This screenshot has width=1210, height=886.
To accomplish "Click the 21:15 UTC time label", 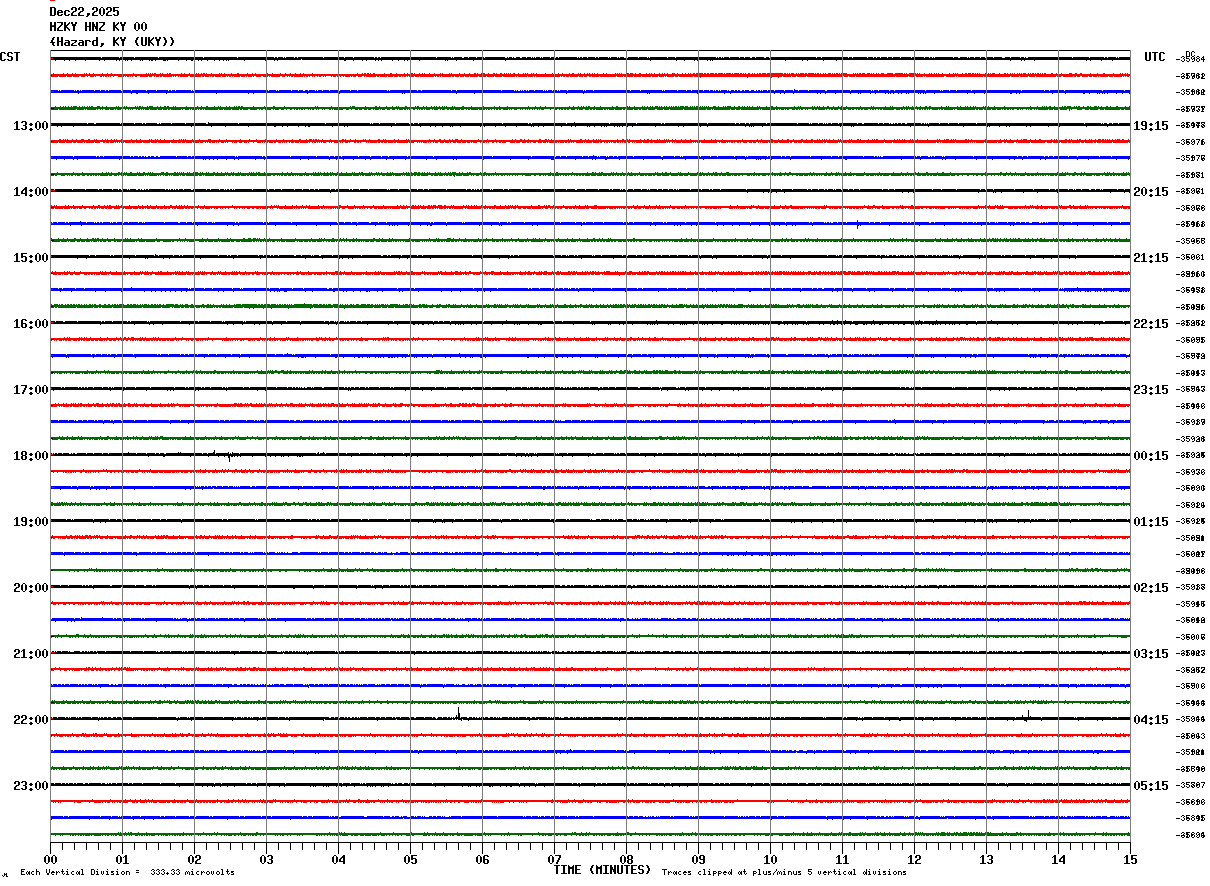I will 1150,258.
